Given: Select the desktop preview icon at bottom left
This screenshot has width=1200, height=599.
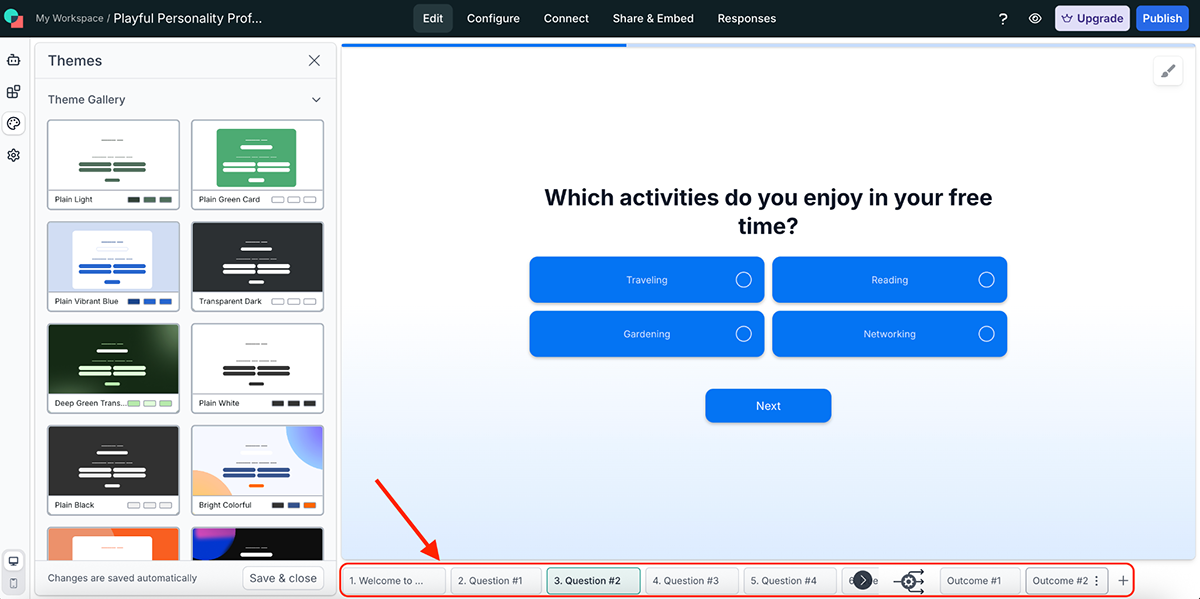Looking at the screenshot, I should (x=13, y=561).
